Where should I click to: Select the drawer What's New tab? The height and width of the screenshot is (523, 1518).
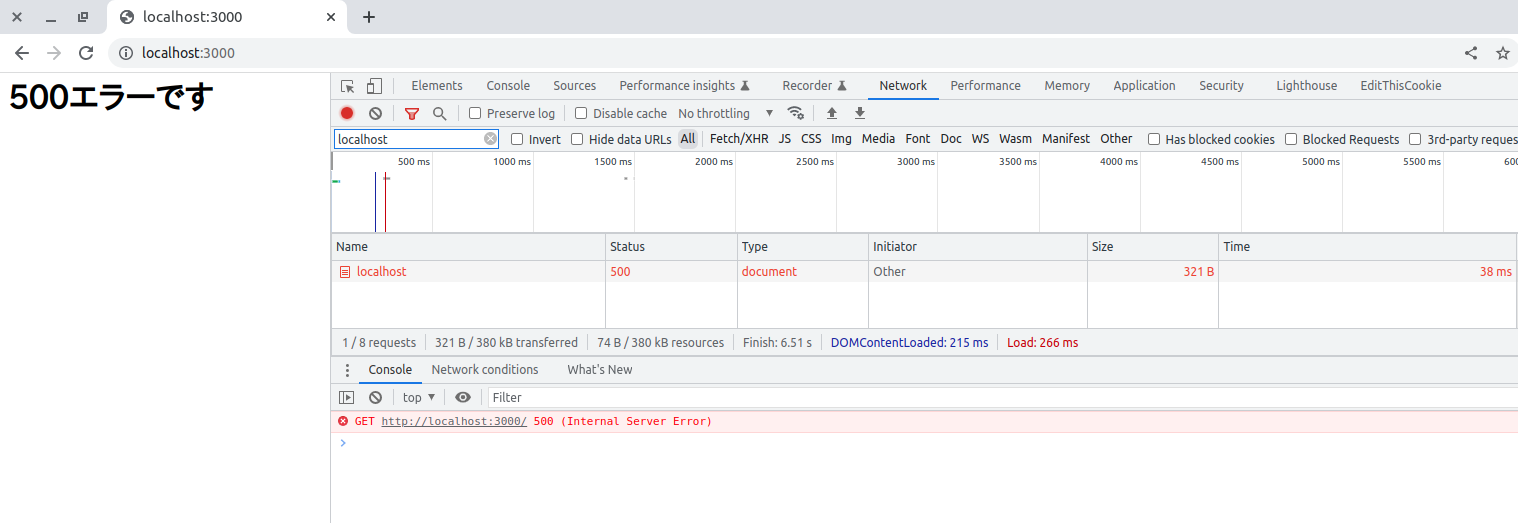click(x=600, y=370)
